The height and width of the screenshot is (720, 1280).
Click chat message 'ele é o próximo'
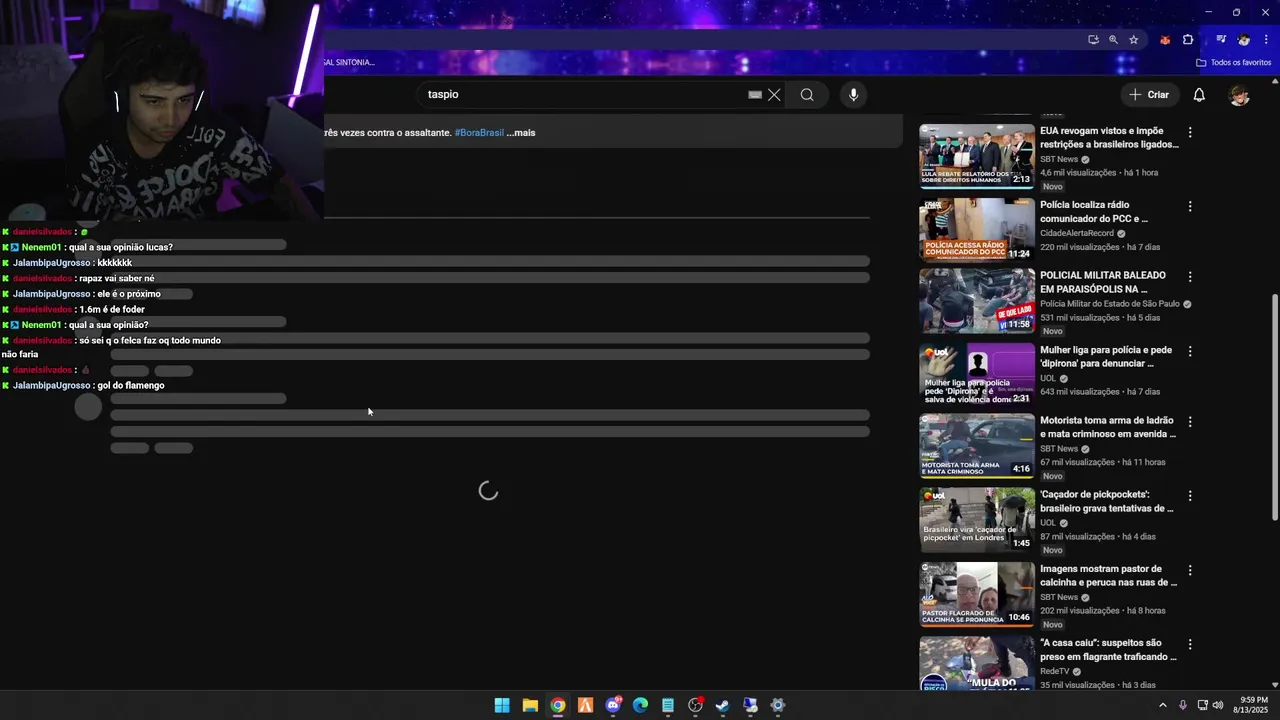click(x=129, y=294)
